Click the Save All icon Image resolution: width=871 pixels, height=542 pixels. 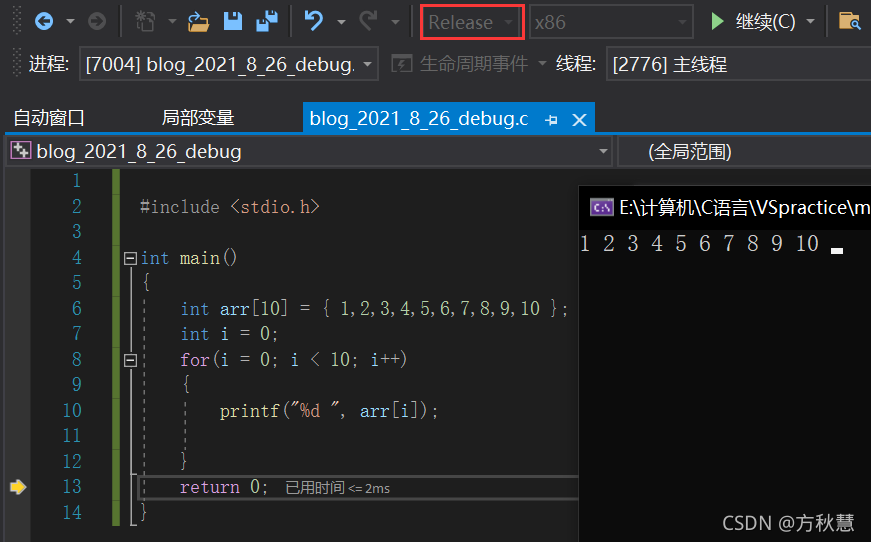click(267, 21)
